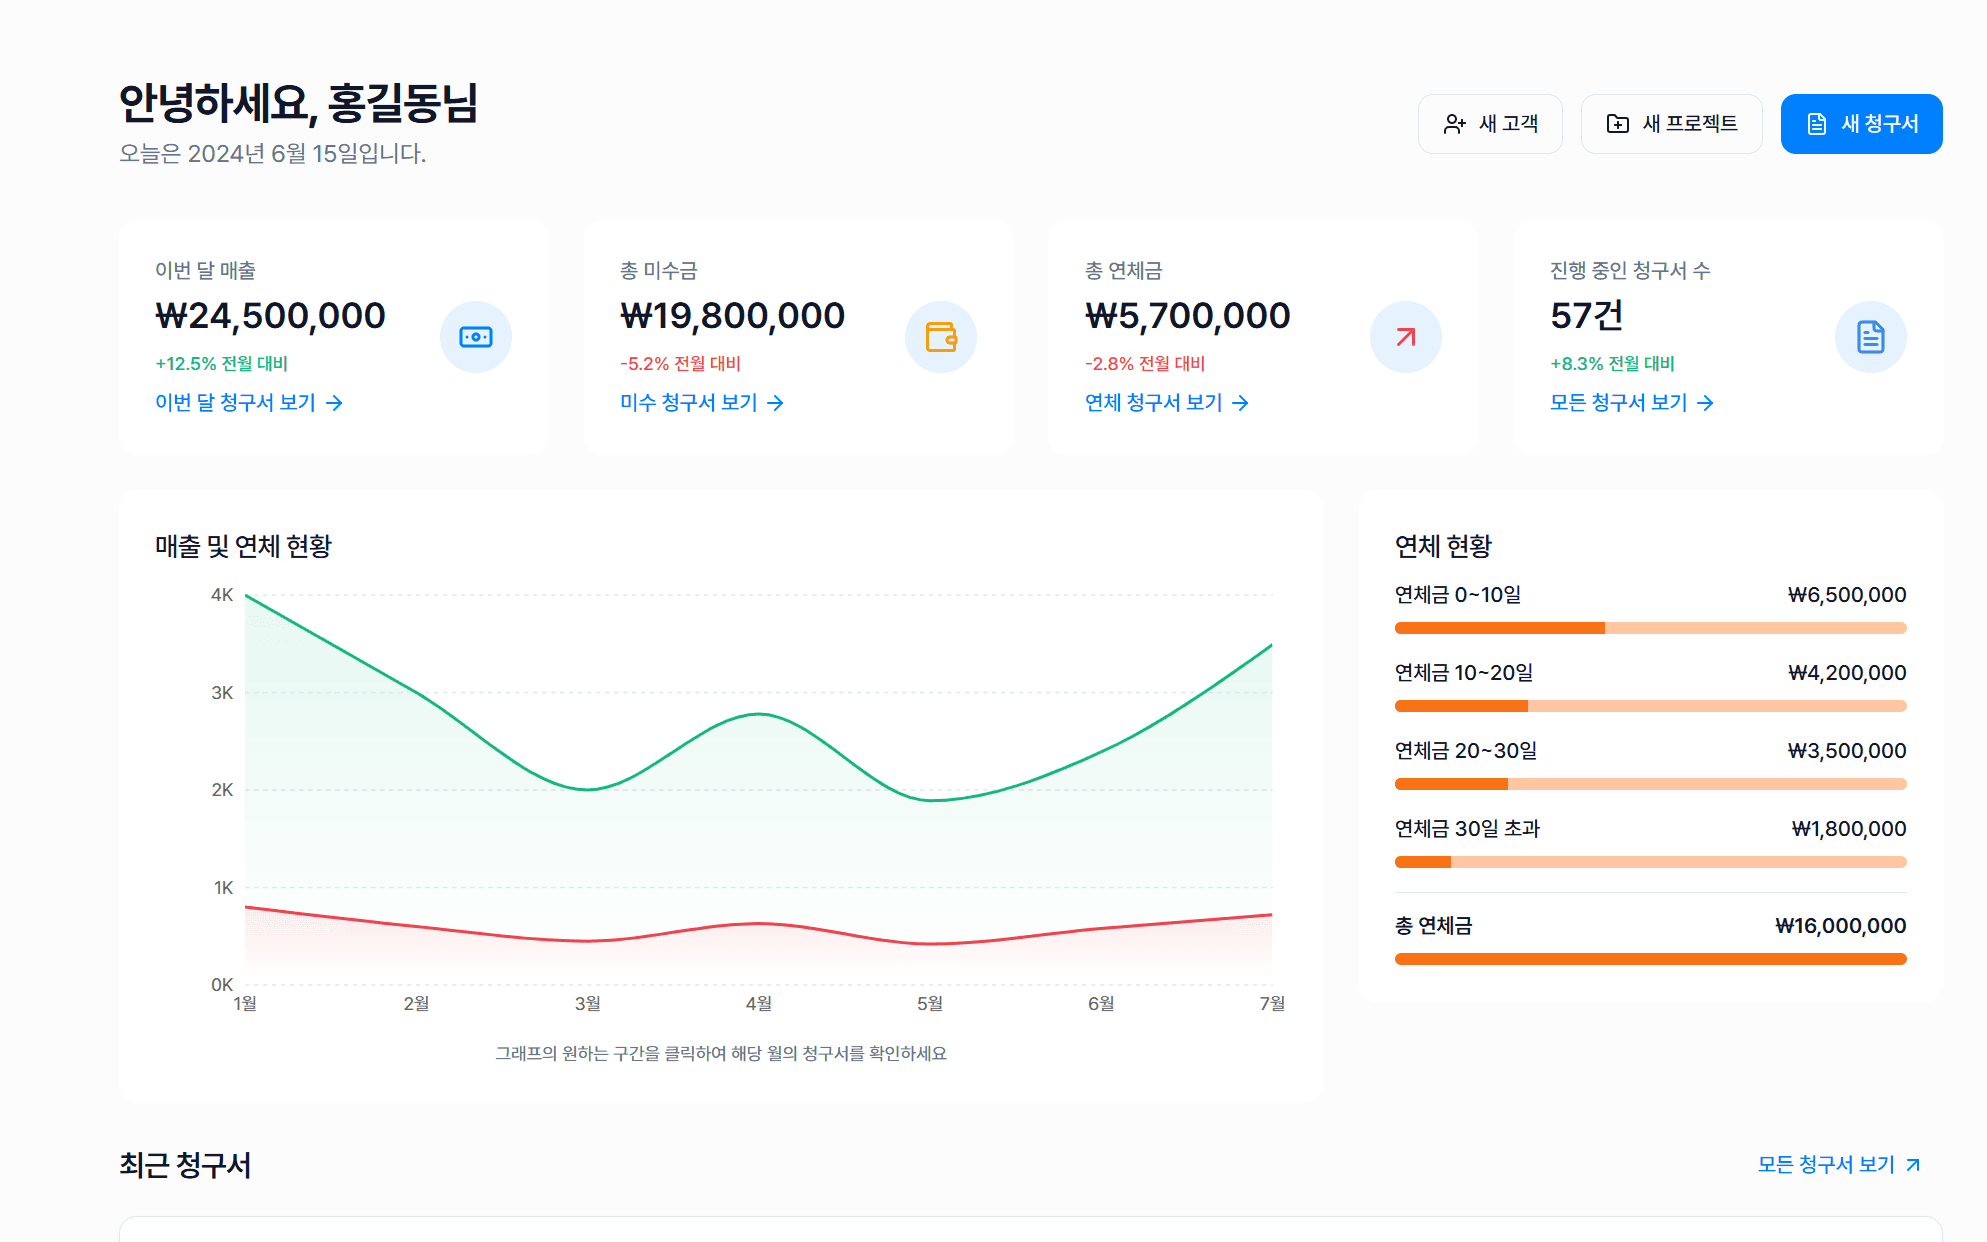Open 미수 청구서 보기 link
The height and width of the screenshot is (1242, 1987).
(702, 403)
